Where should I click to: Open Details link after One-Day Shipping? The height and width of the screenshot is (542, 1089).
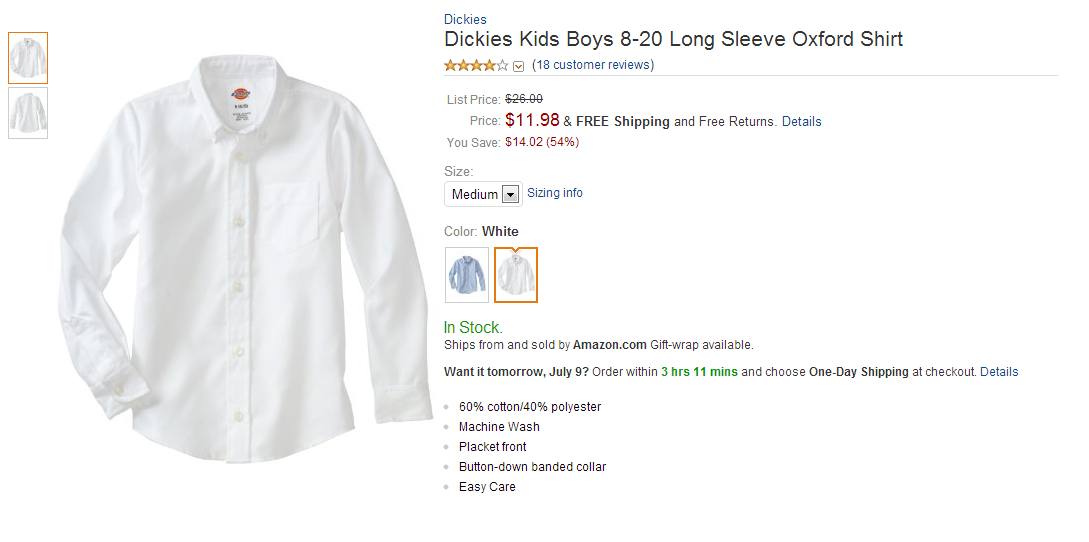[x=999, y=372]
